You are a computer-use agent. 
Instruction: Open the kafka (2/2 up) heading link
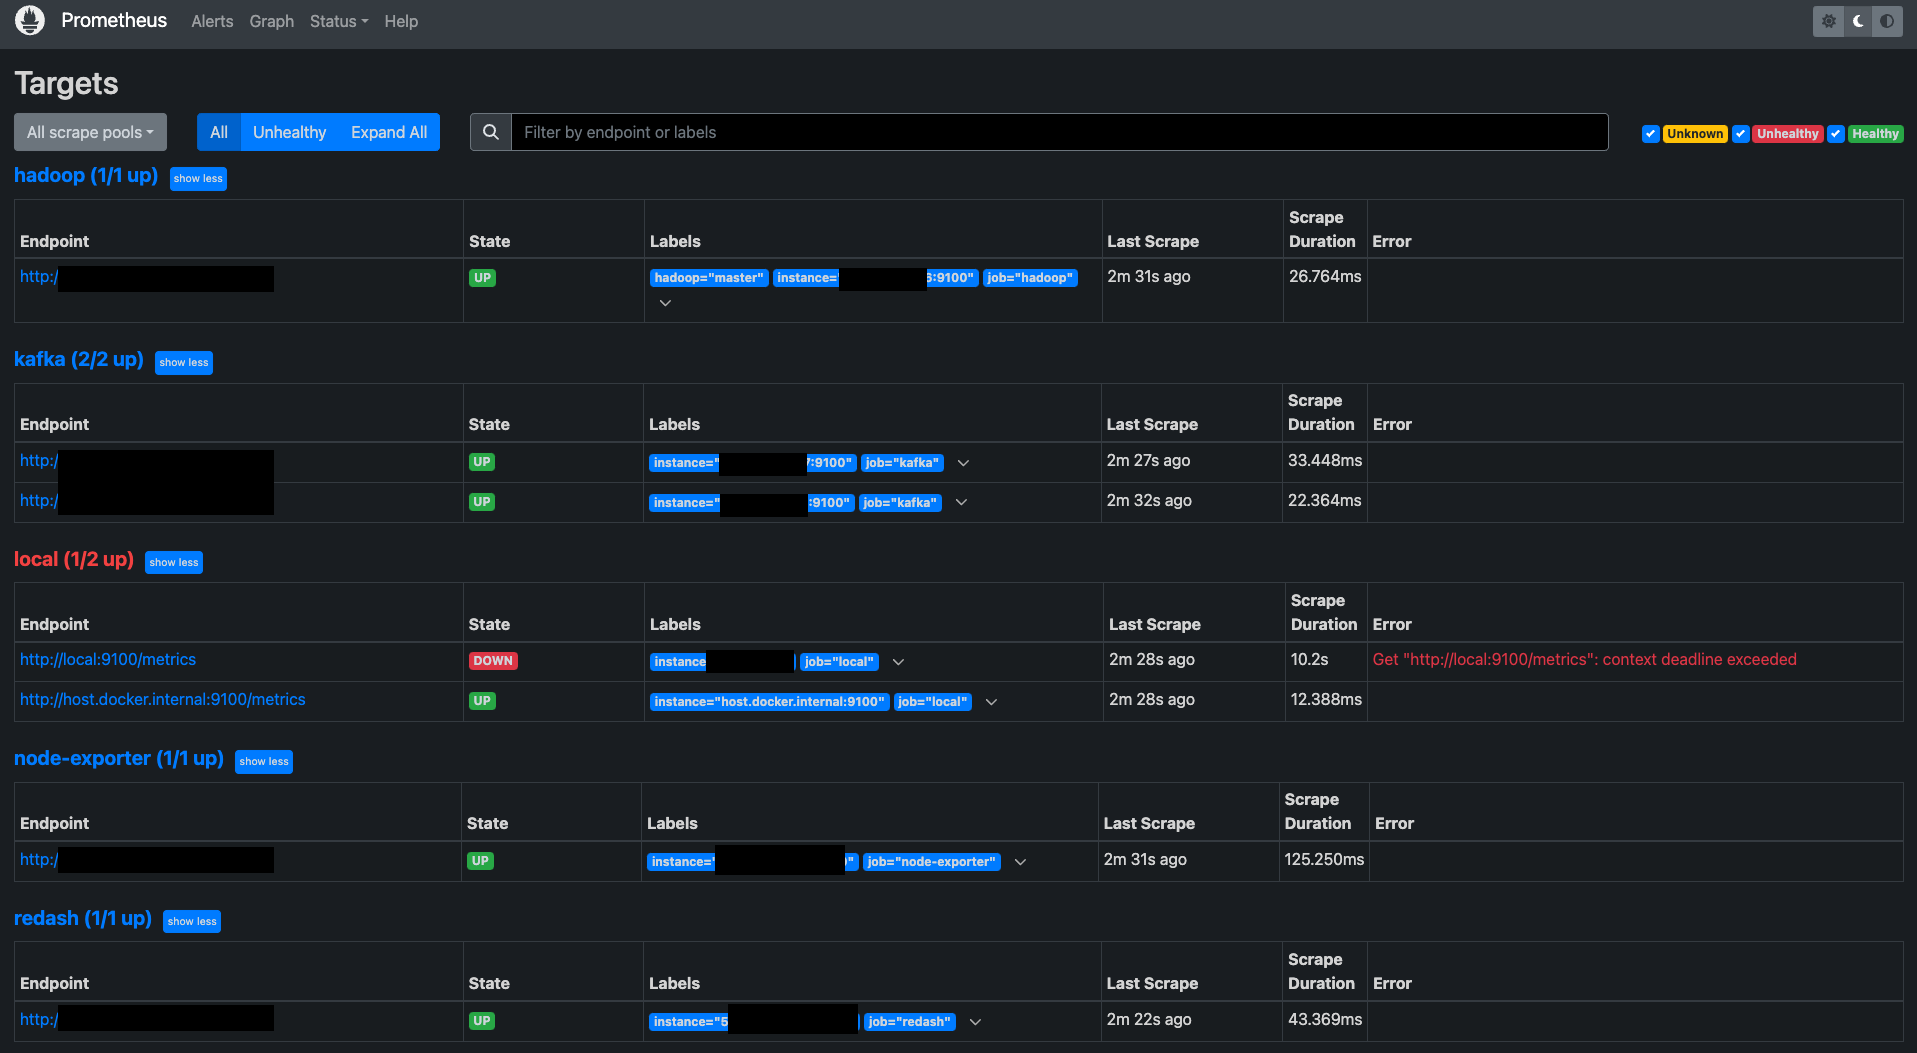point(79,360)
